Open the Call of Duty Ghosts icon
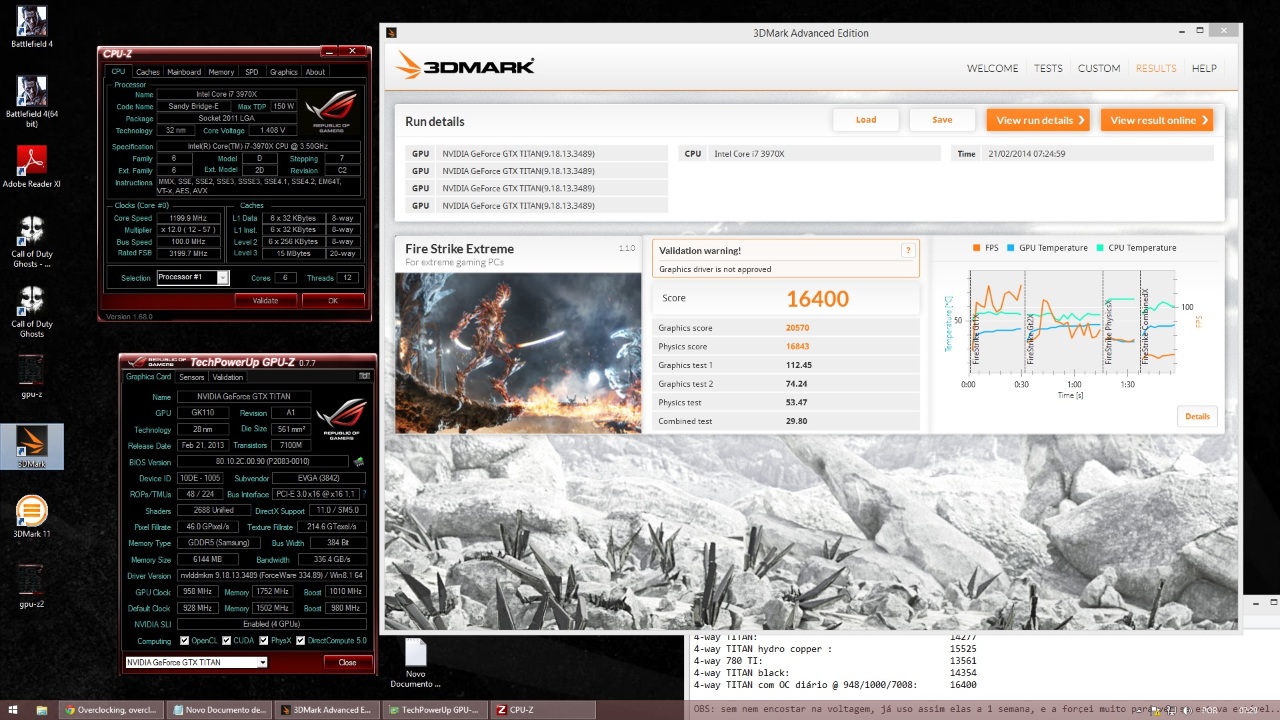The width and height of the screenshot is (1280, 720). (32, 312)
